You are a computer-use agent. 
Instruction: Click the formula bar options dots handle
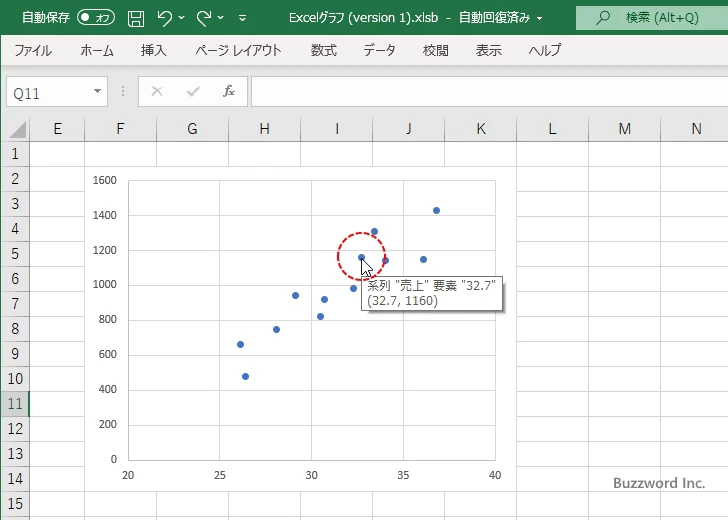click(x=123, y=91)
